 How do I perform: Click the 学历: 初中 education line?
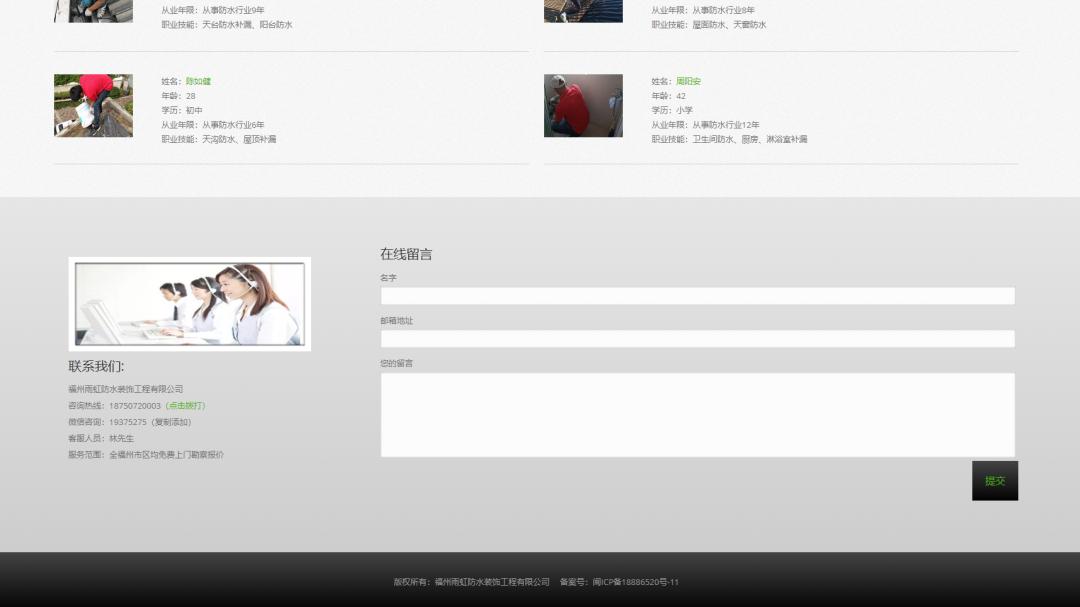(182, 110)
